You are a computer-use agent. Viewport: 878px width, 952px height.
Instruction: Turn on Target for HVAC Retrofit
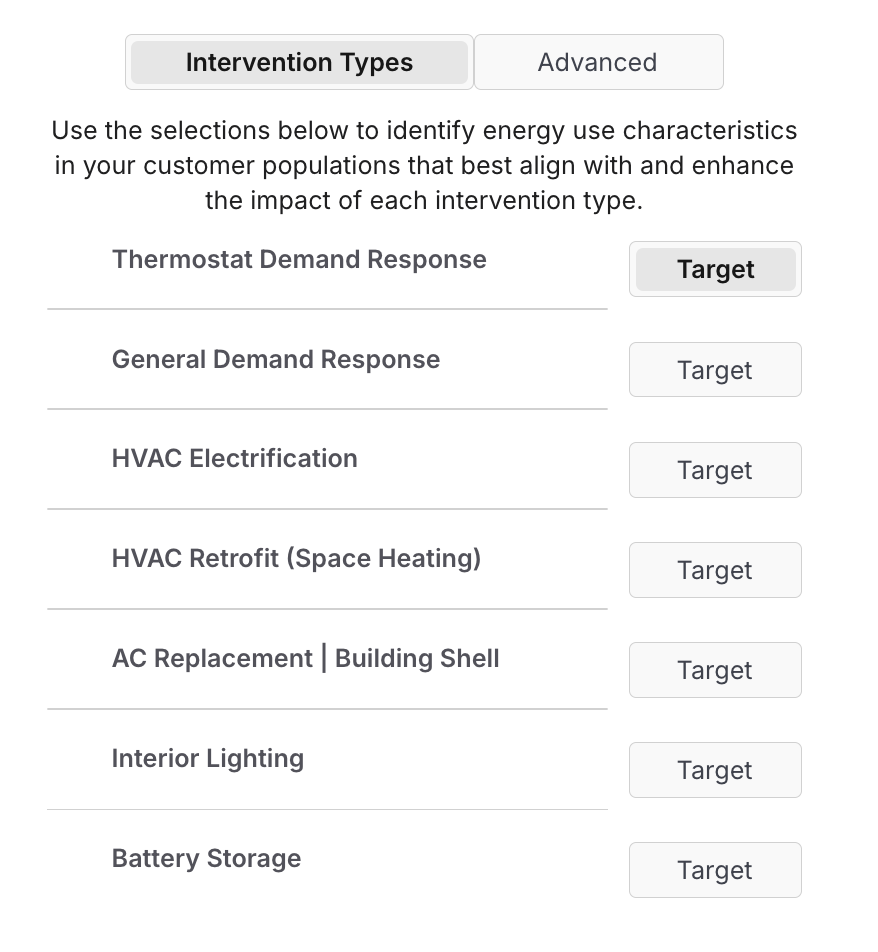(x=715, y=570)
